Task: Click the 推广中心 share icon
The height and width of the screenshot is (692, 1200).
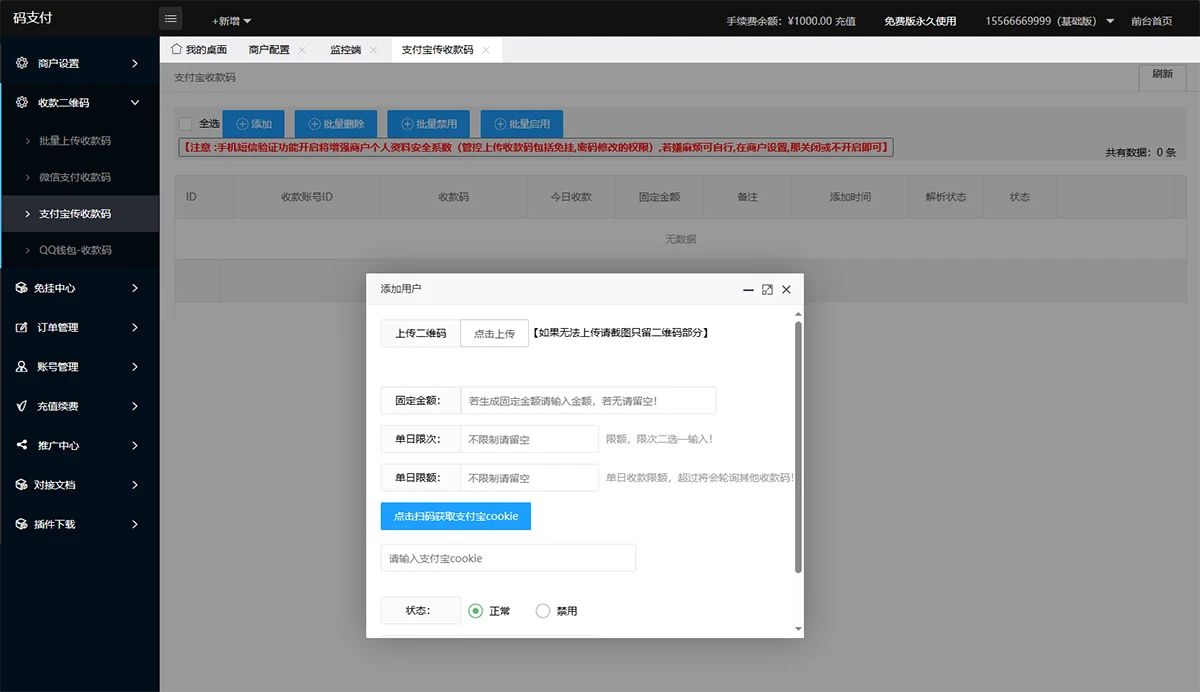Action: pos(22,445)
